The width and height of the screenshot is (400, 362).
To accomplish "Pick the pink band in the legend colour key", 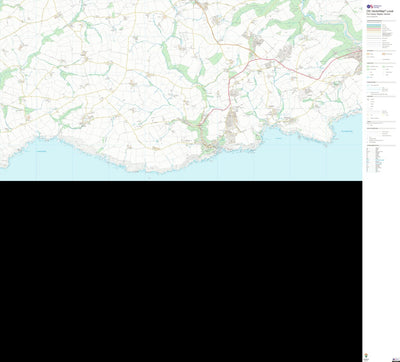I will coord(374,29).
